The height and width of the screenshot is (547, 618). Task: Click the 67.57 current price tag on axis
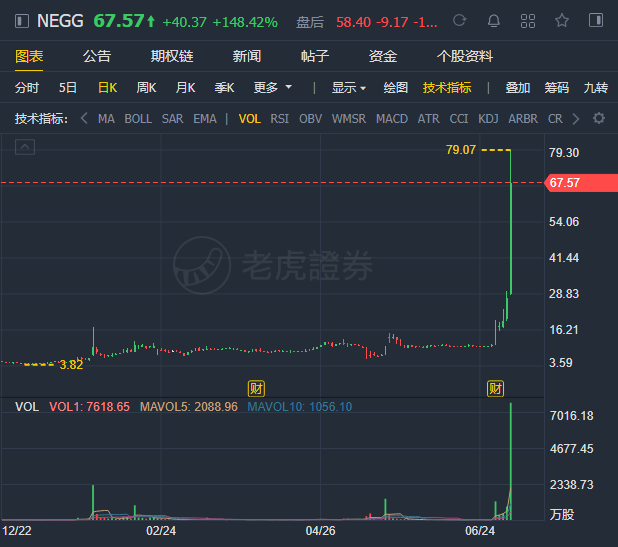581,183
